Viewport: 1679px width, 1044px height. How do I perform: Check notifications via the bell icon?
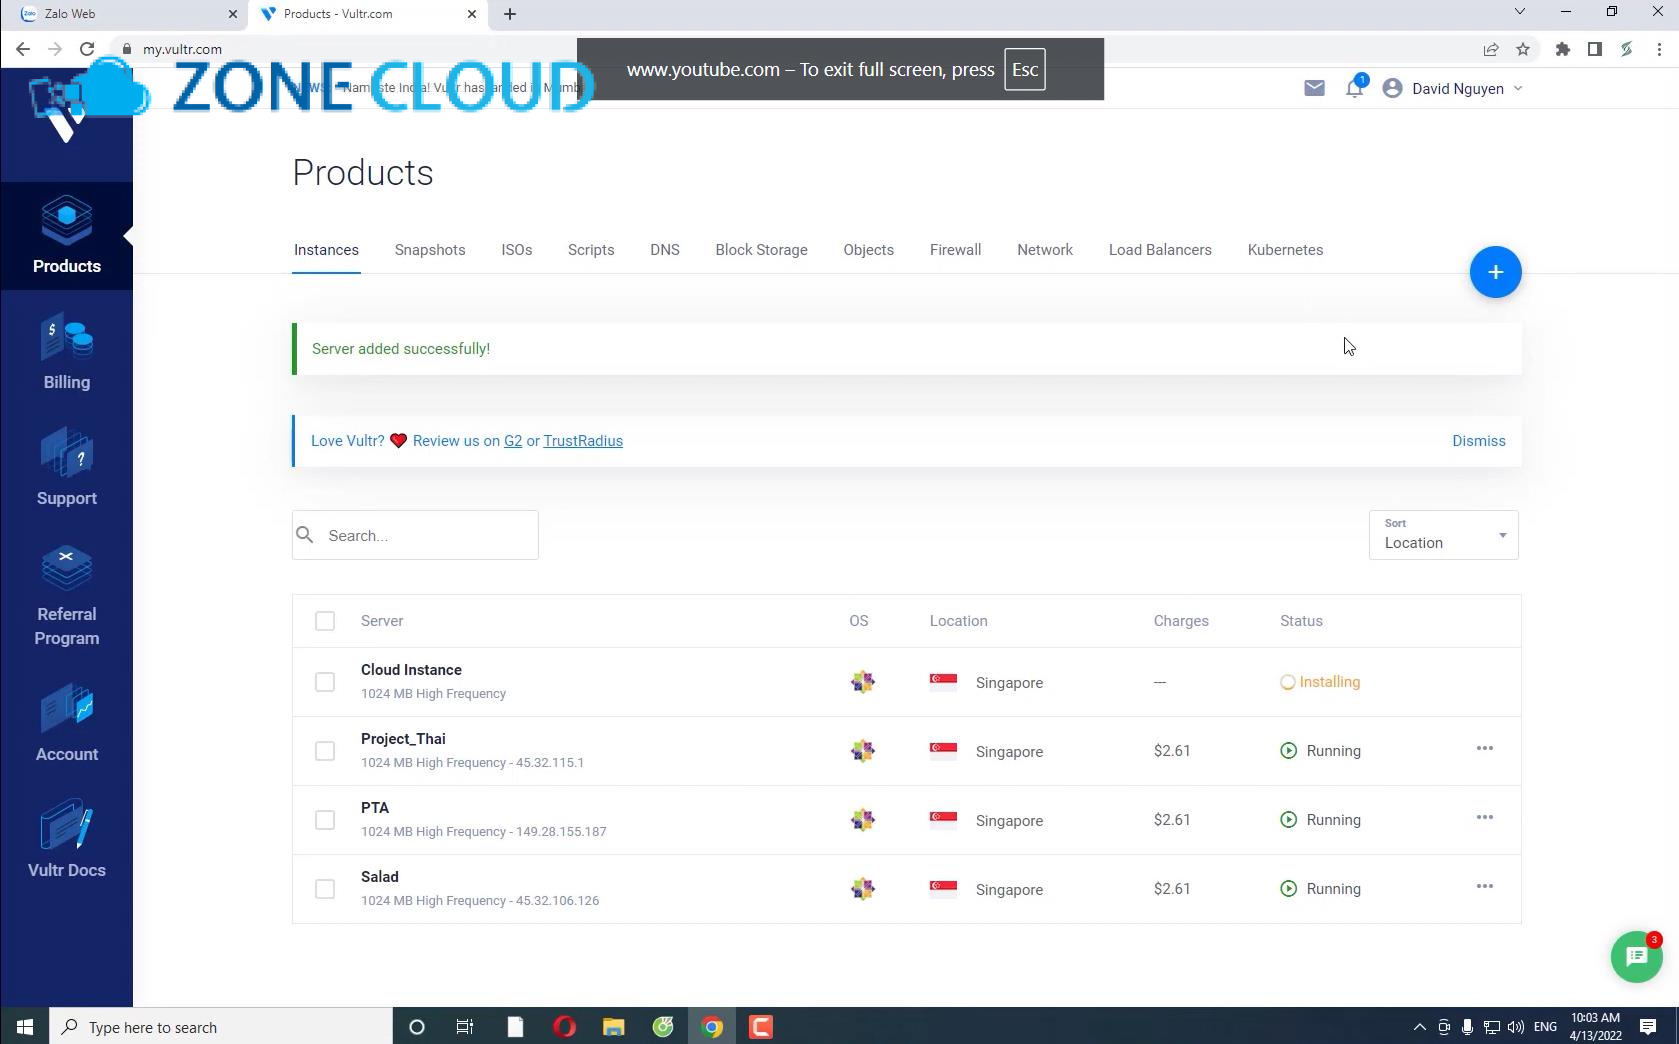tap(1354, 88)
